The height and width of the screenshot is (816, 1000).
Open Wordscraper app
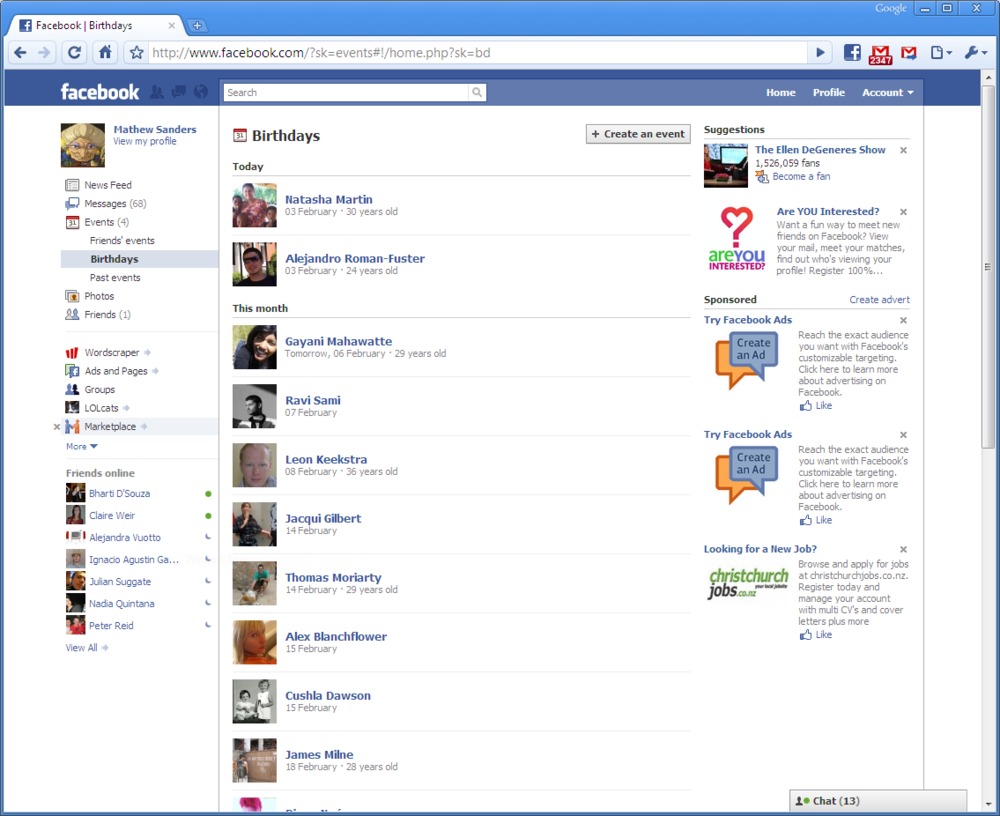tap(111, 352)
